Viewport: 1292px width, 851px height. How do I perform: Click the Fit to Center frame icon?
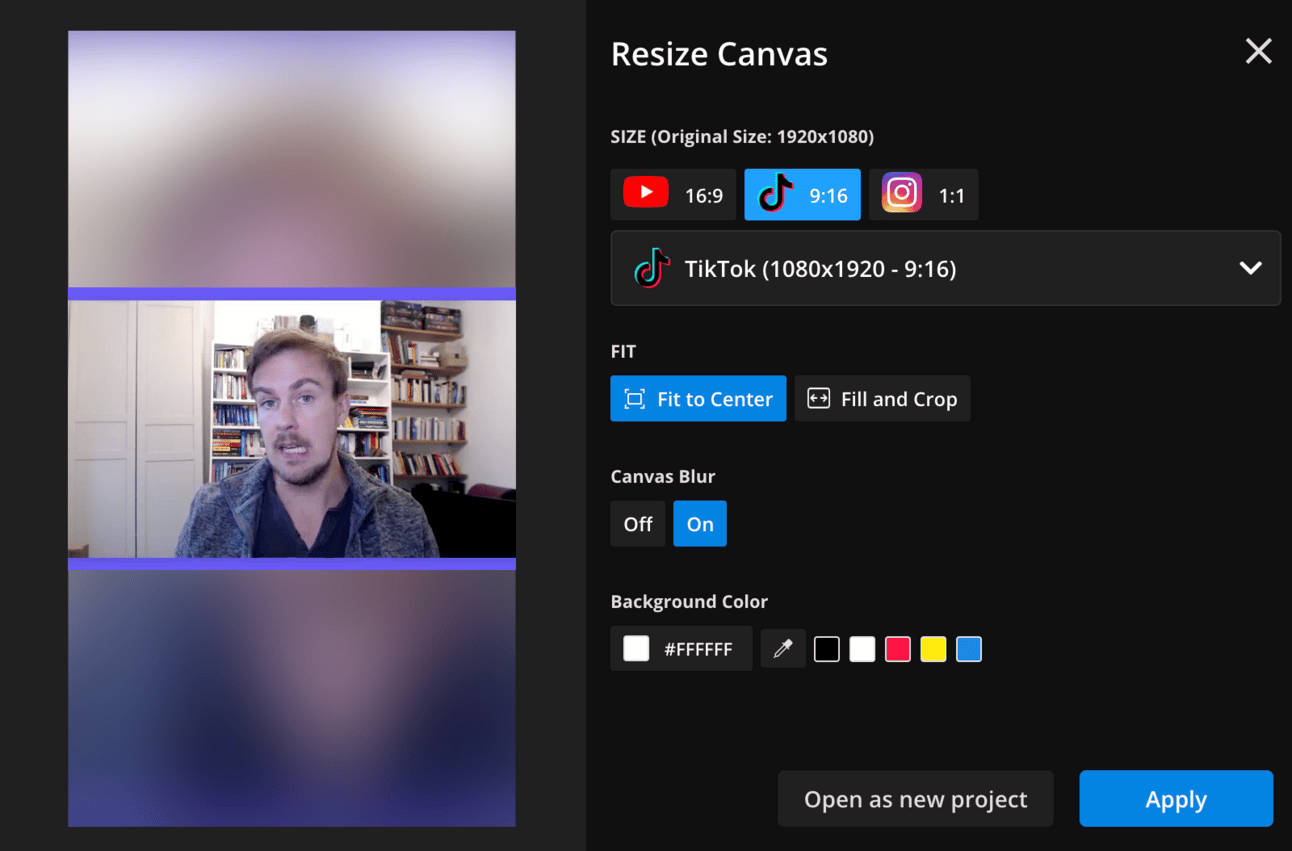pyautogui.click(x=634, y=399)
